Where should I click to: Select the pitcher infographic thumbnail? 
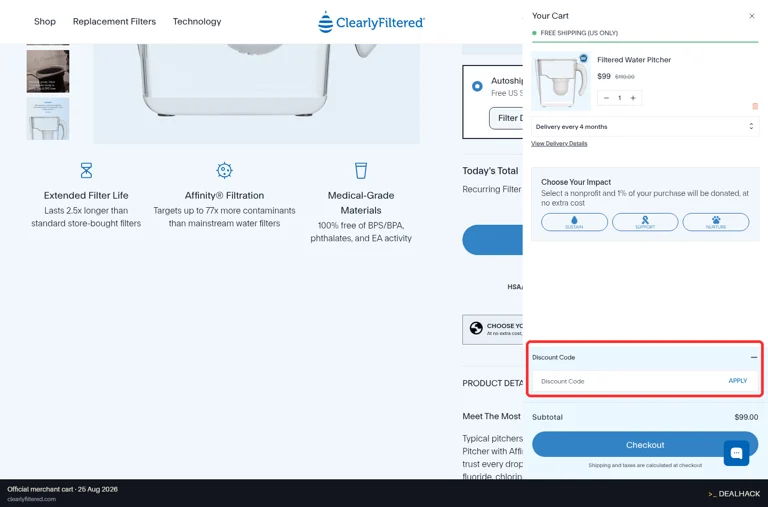tap(48, 119)
